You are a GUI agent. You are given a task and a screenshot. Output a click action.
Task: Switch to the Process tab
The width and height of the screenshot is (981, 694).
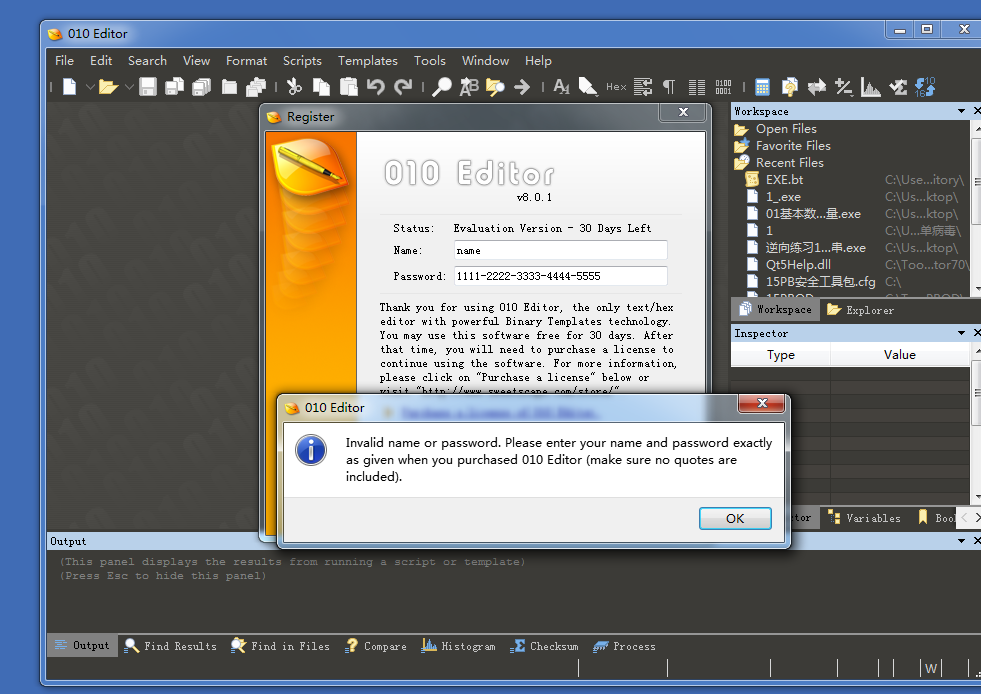624,646
